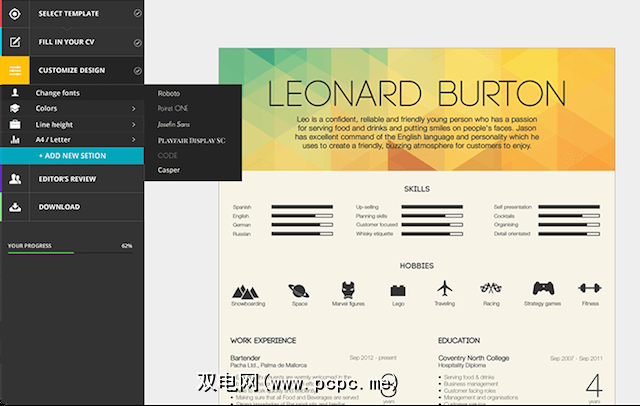Click the Fill In Your CV checkmark circle
Image resolution: width=640 pixels, height=406 pixels.
(138, 42)
